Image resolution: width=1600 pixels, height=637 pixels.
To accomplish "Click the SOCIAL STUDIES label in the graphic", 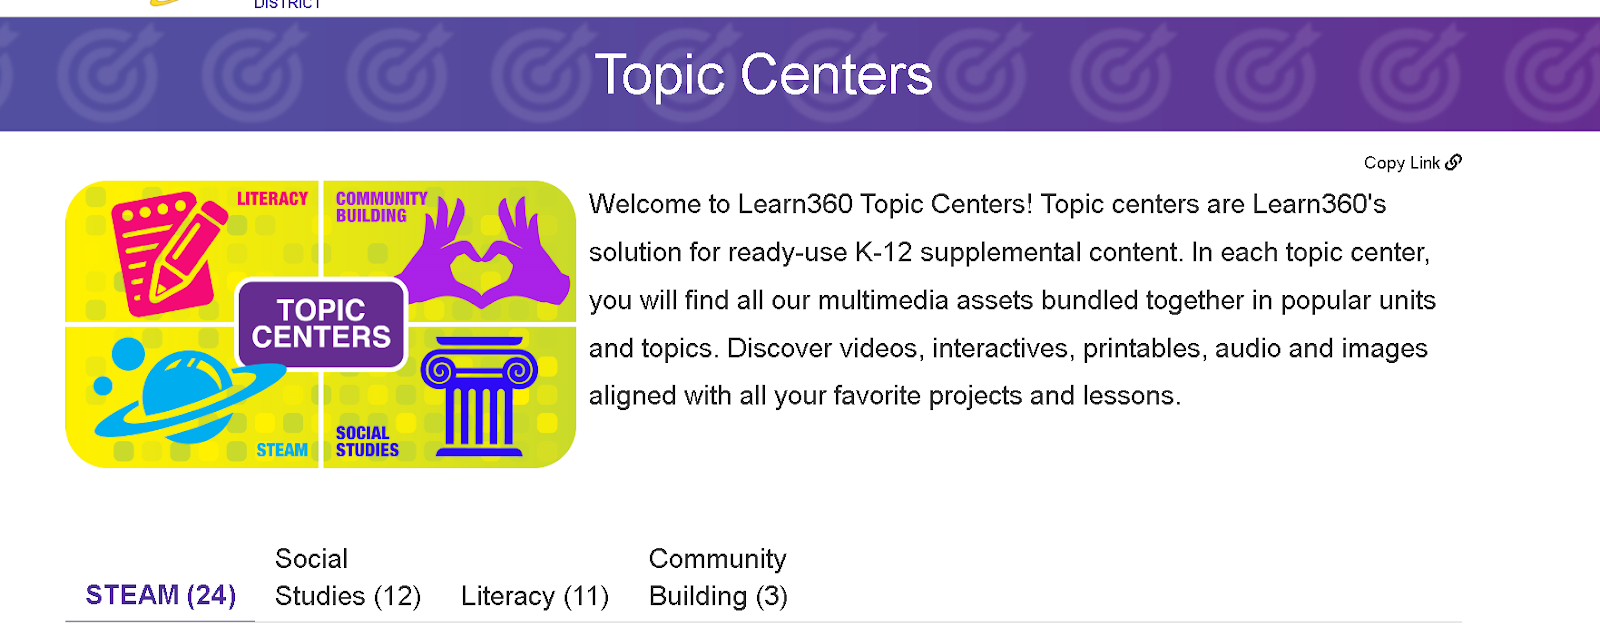I will click(367, 441).
